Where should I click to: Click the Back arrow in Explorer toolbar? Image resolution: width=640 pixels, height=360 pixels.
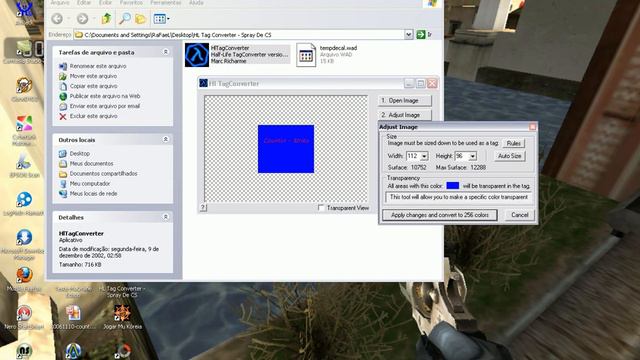[x=57, y=18]
